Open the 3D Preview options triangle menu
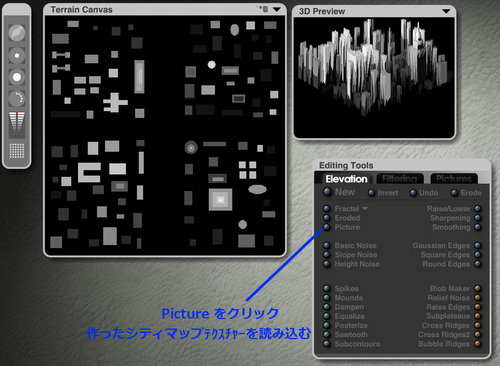This screenshot has width=500, height=366. (446, 11)
